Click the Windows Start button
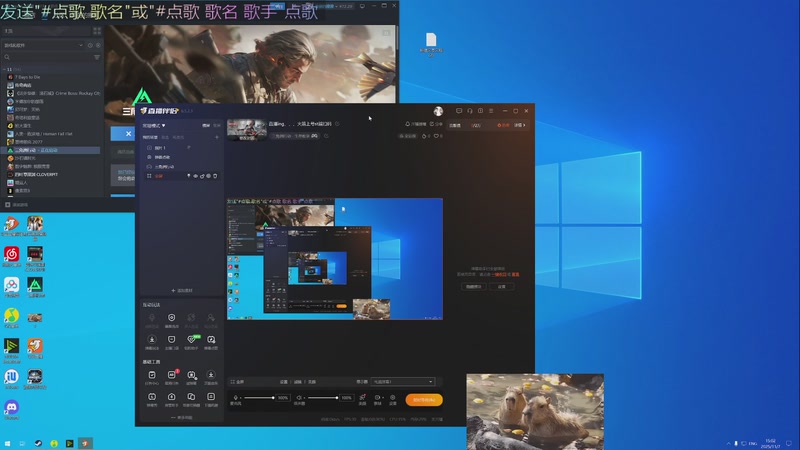Screen dimensions: 800x450 (7, 443)
